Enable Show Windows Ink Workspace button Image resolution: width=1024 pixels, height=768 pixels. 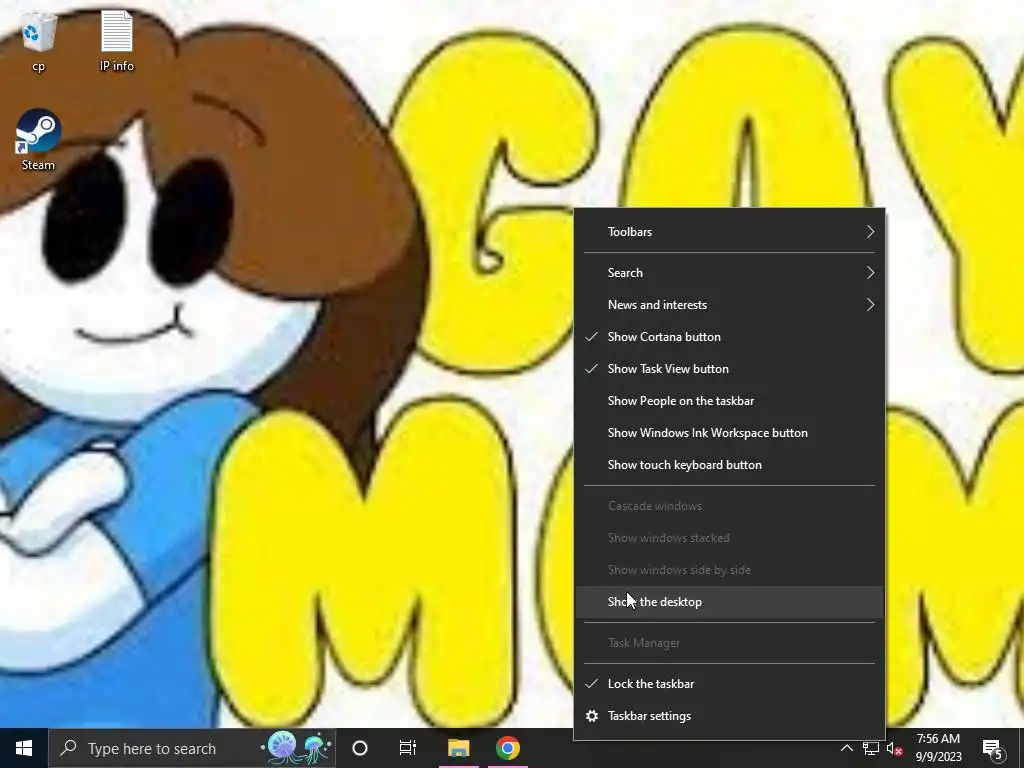coord(729,433)
